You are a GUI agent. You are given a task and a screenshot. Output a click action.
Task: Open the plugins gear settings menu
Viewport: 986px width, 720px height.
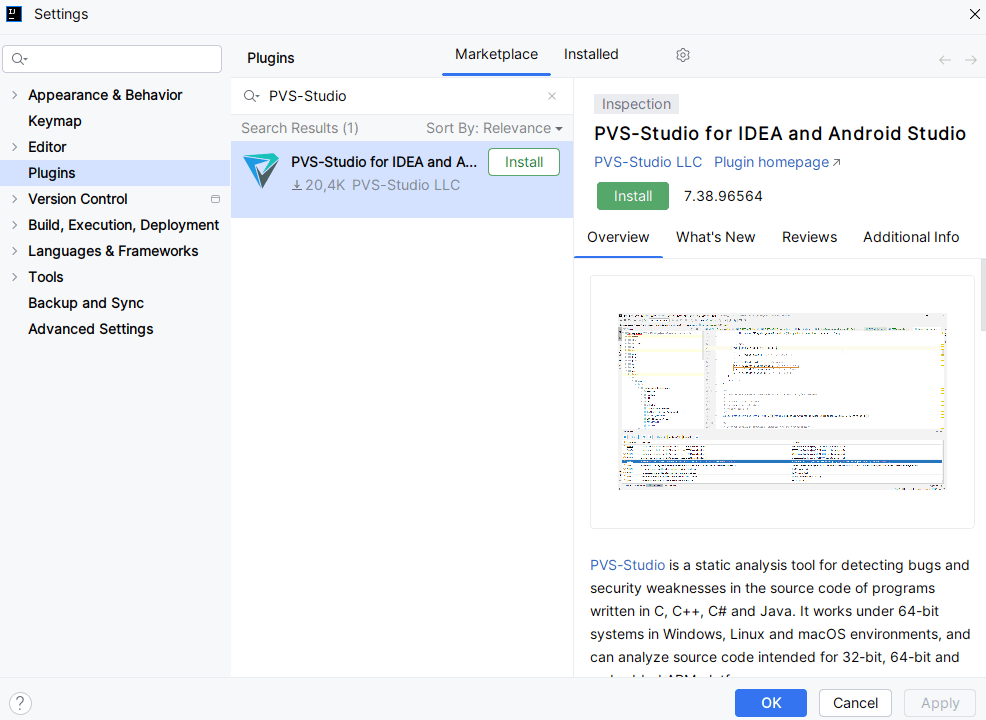tap(683, 55)
